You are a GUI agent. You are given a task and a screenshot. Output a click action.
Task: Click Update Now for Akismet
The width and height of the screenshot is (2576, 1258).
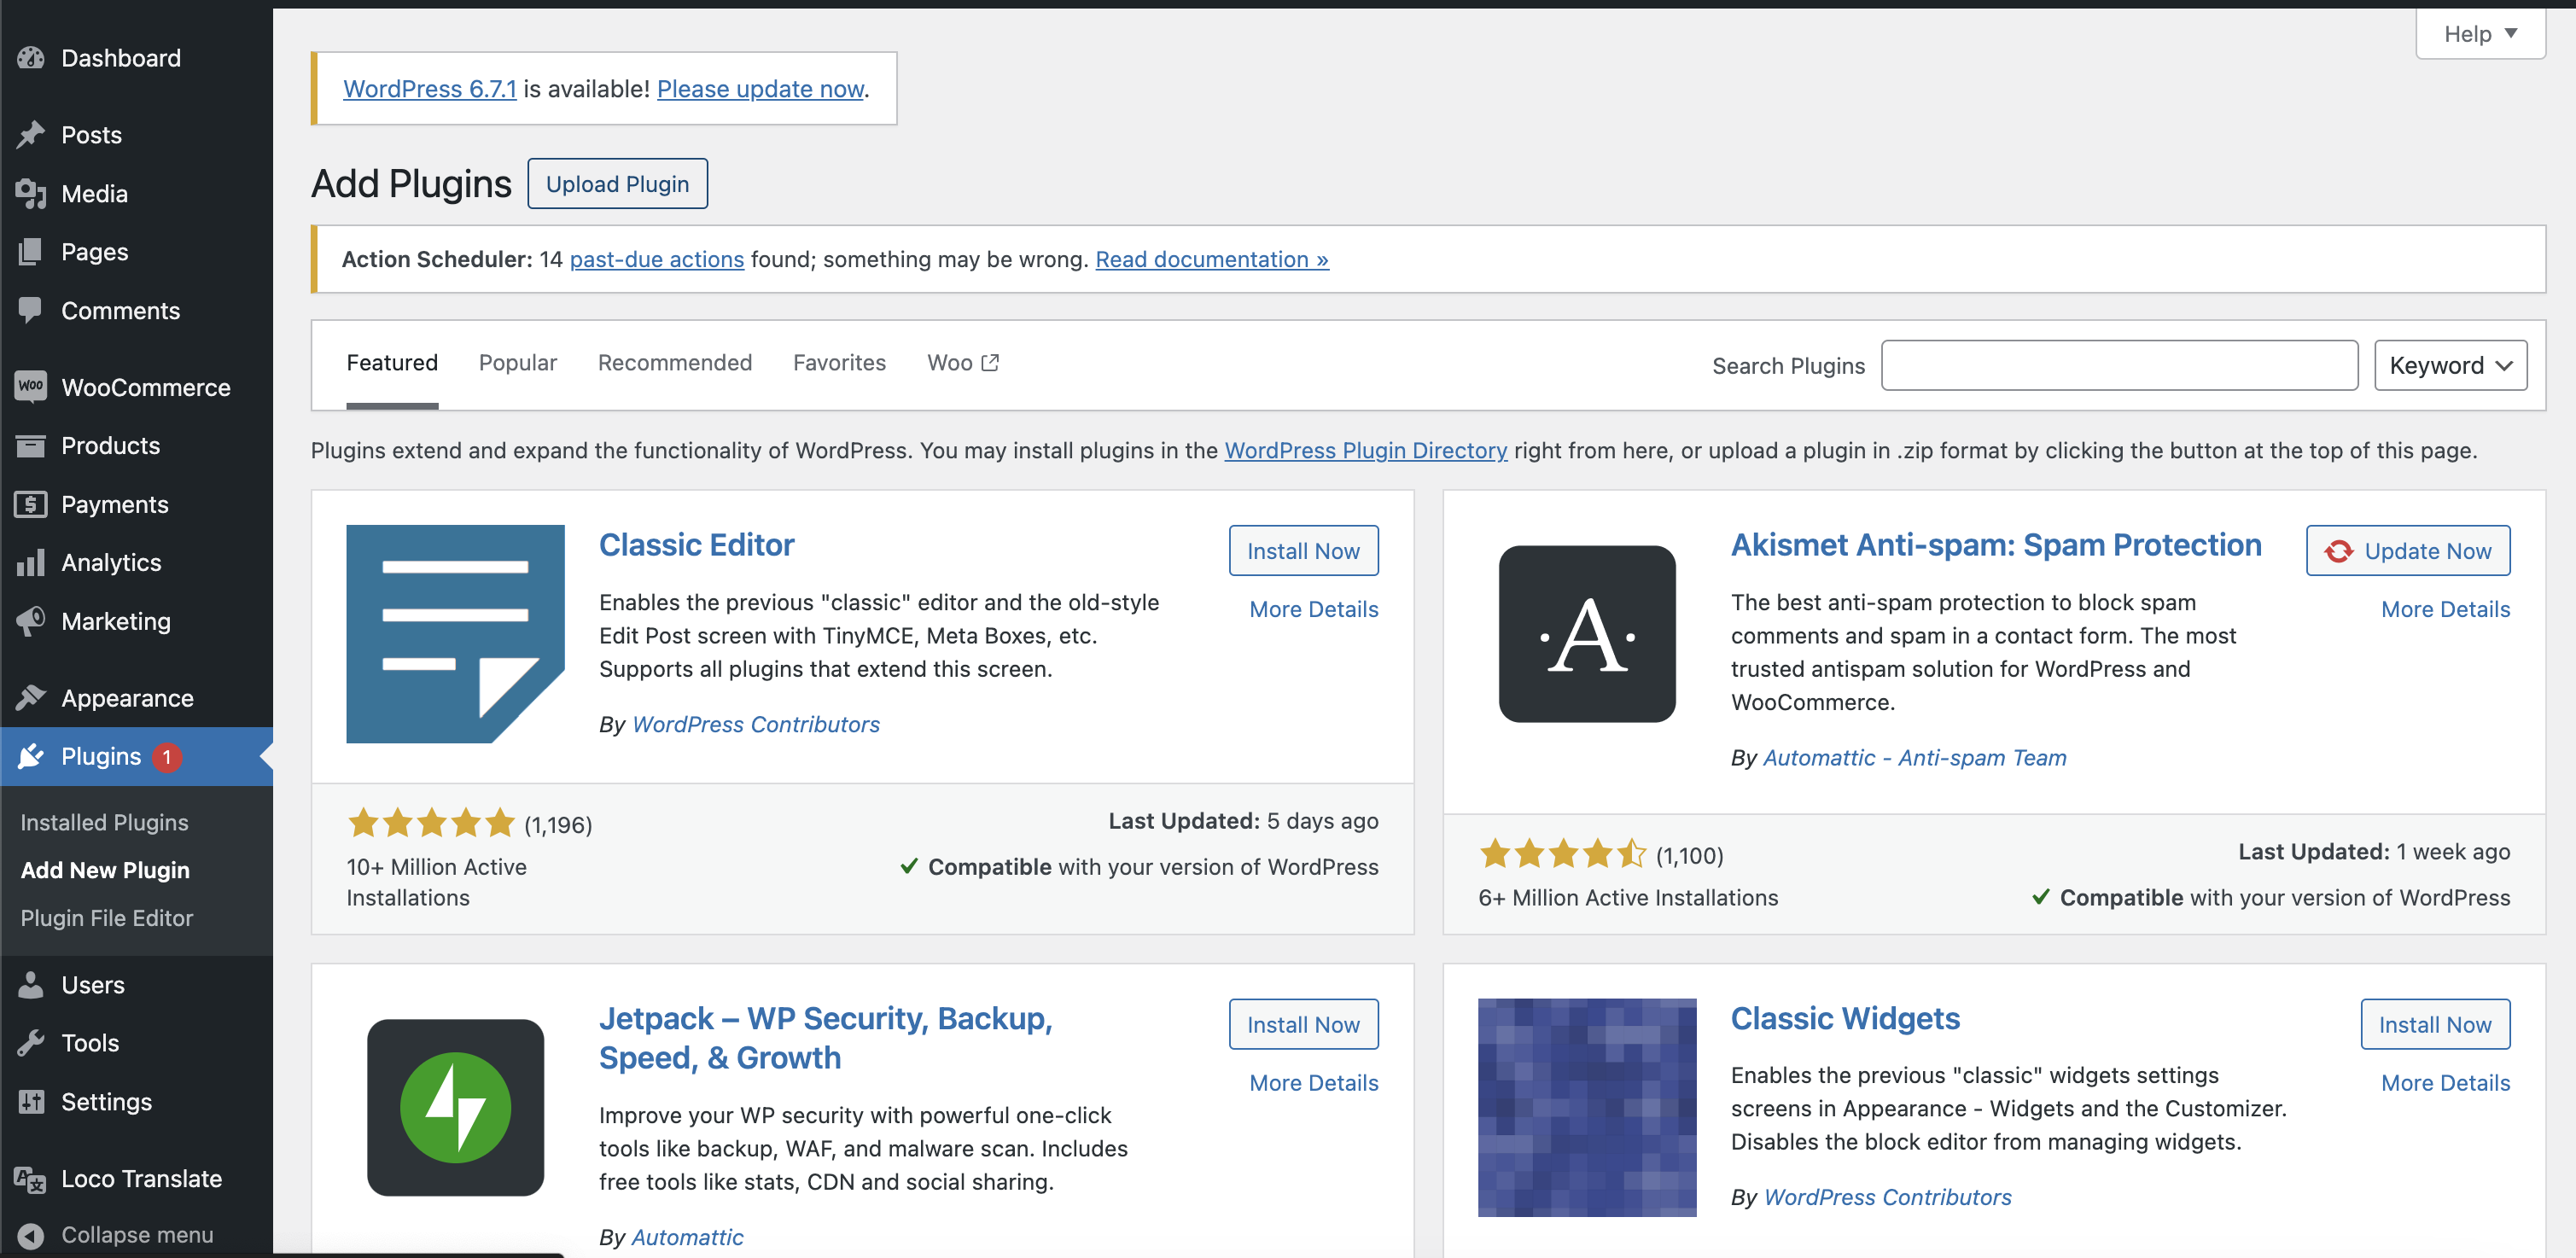pos(2408,551)
